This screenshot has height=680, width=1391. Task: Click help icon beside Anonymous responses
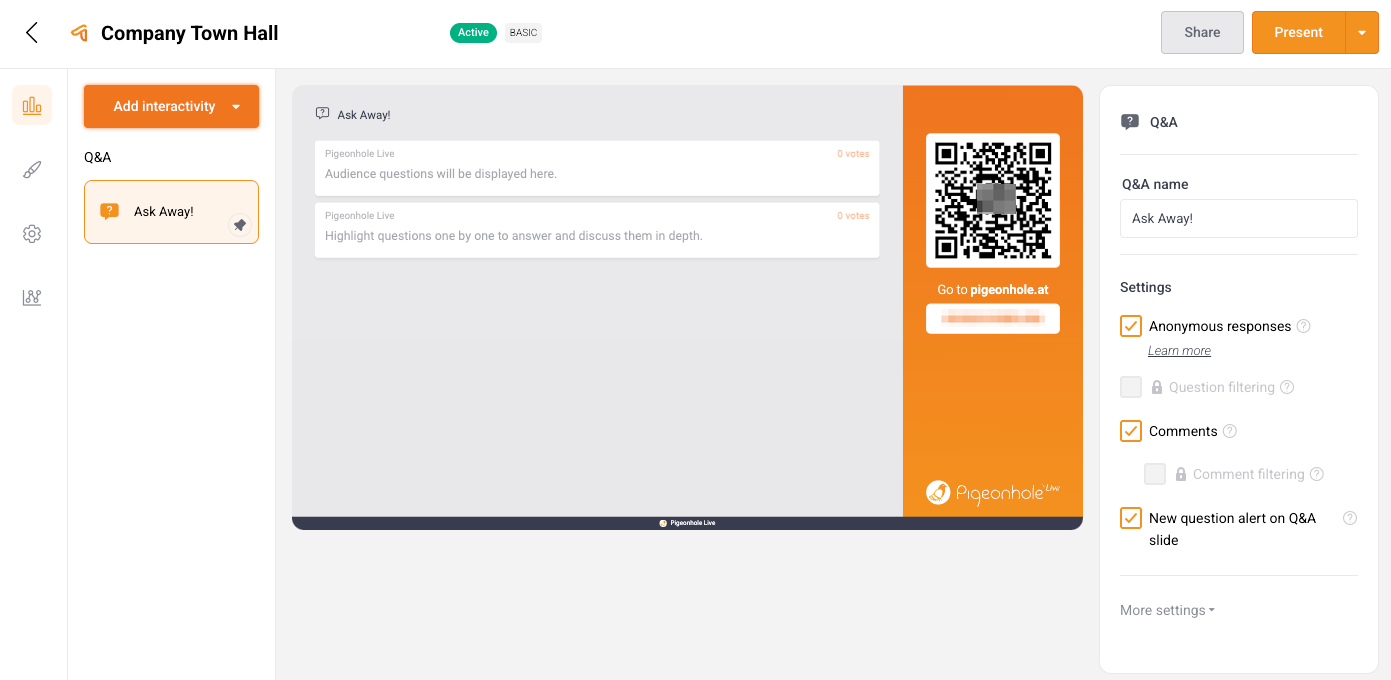coord(1303,326)
